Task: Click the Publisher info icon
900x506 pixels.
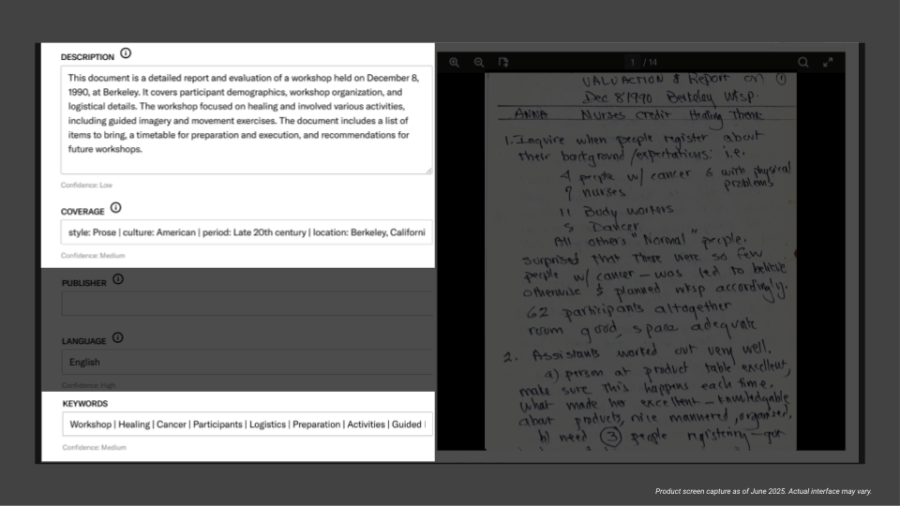Action: pyautogui.click(x=118, y=279)
